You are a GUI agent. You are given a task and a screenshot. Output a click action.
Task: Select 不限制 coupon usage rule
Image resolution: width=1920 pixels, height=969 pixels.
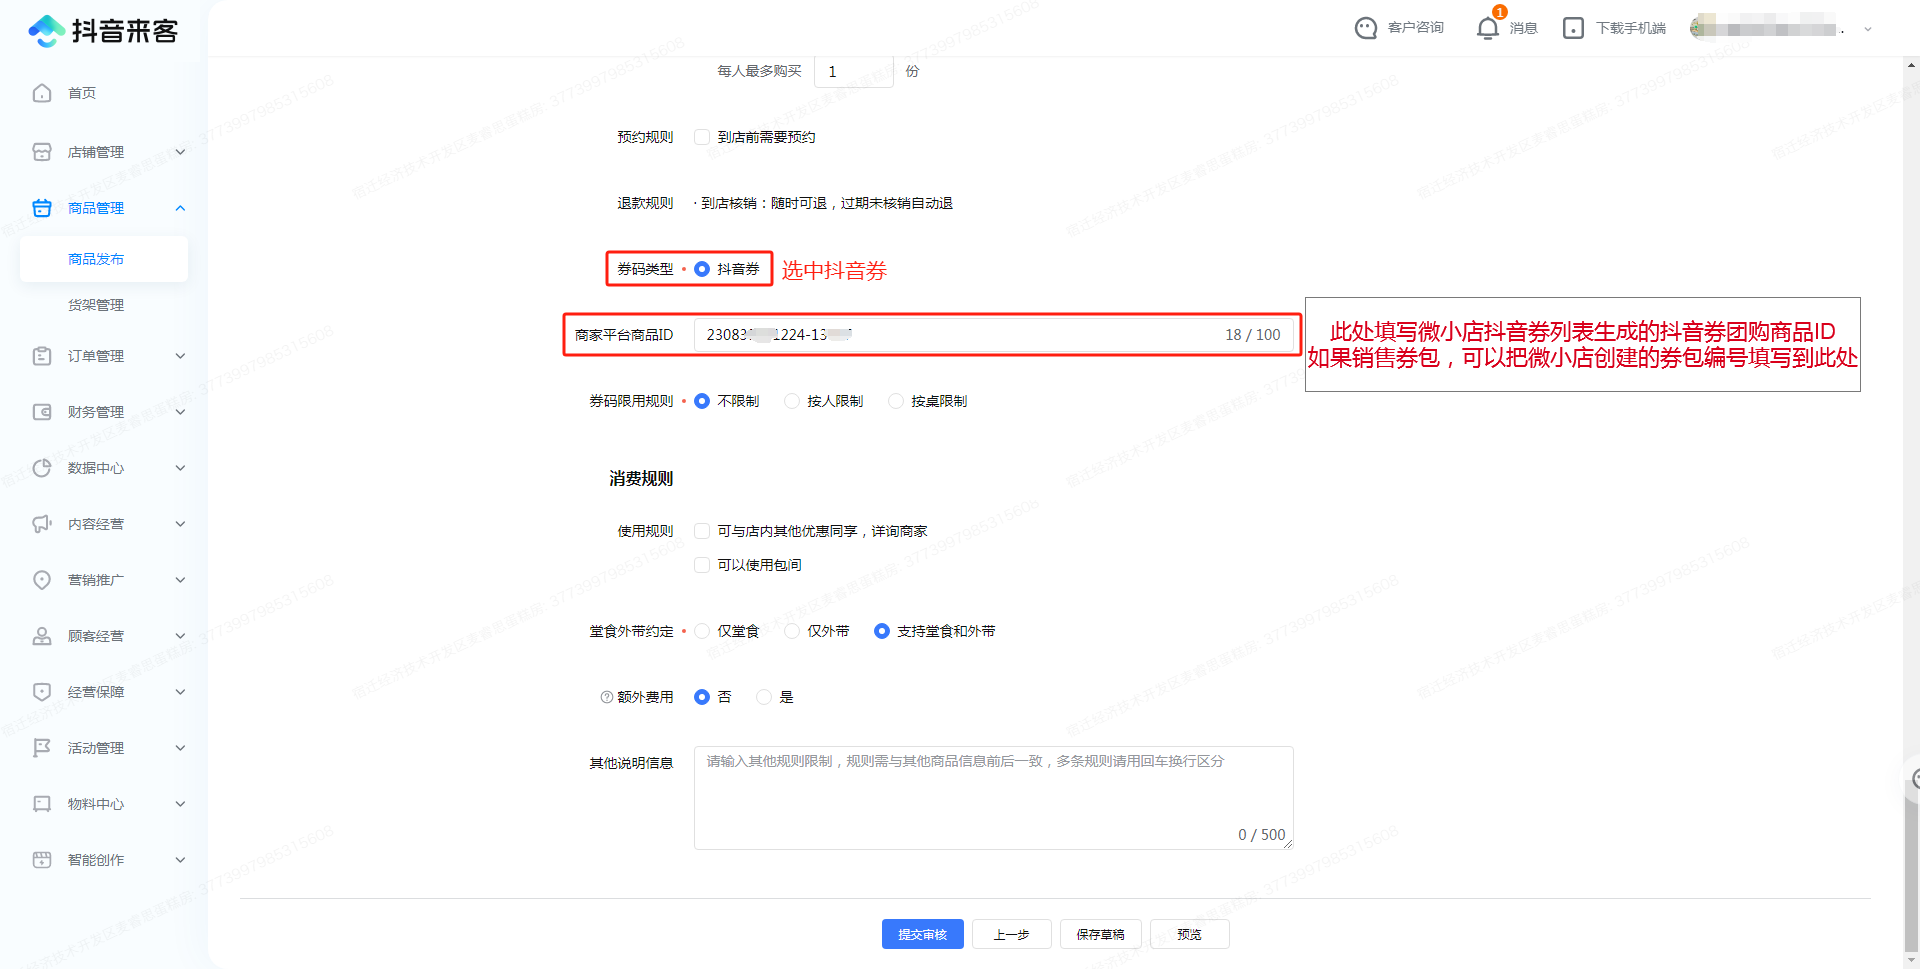[x=702, y=401]
